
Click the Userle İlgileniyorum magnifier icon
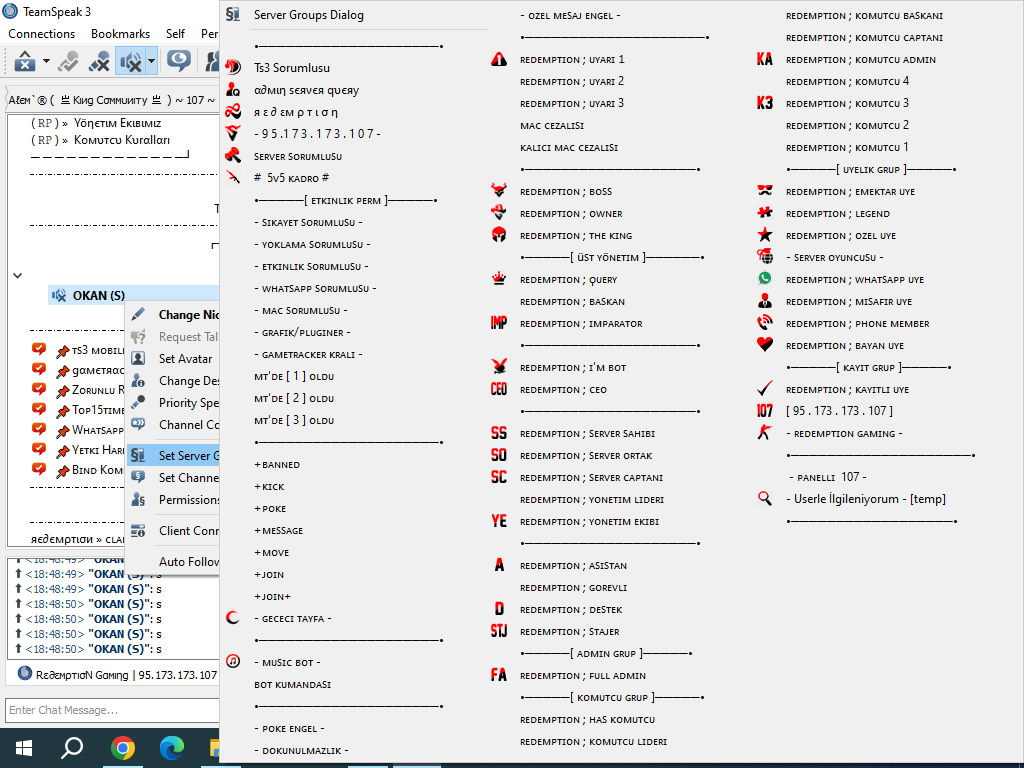(x=765, y=498)
